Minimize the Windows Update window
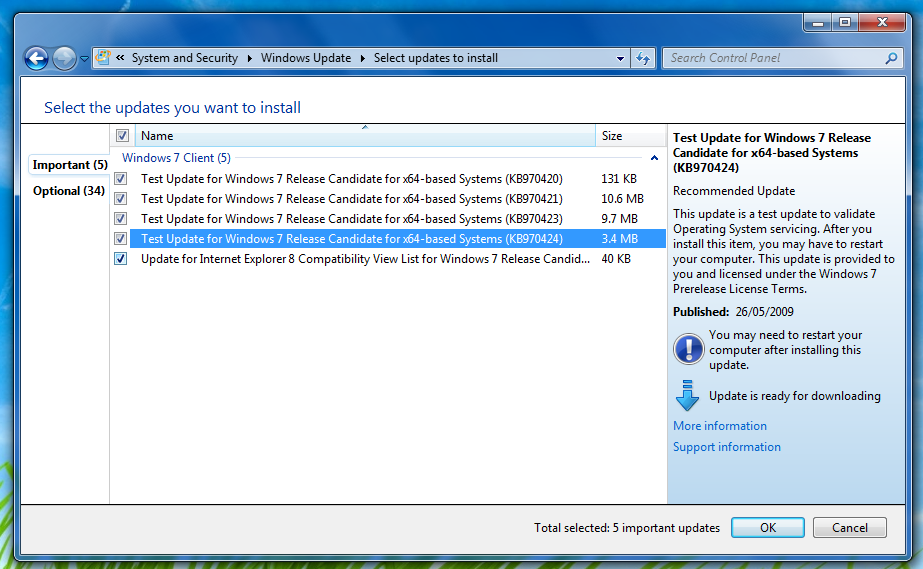 tap(818, 22)
